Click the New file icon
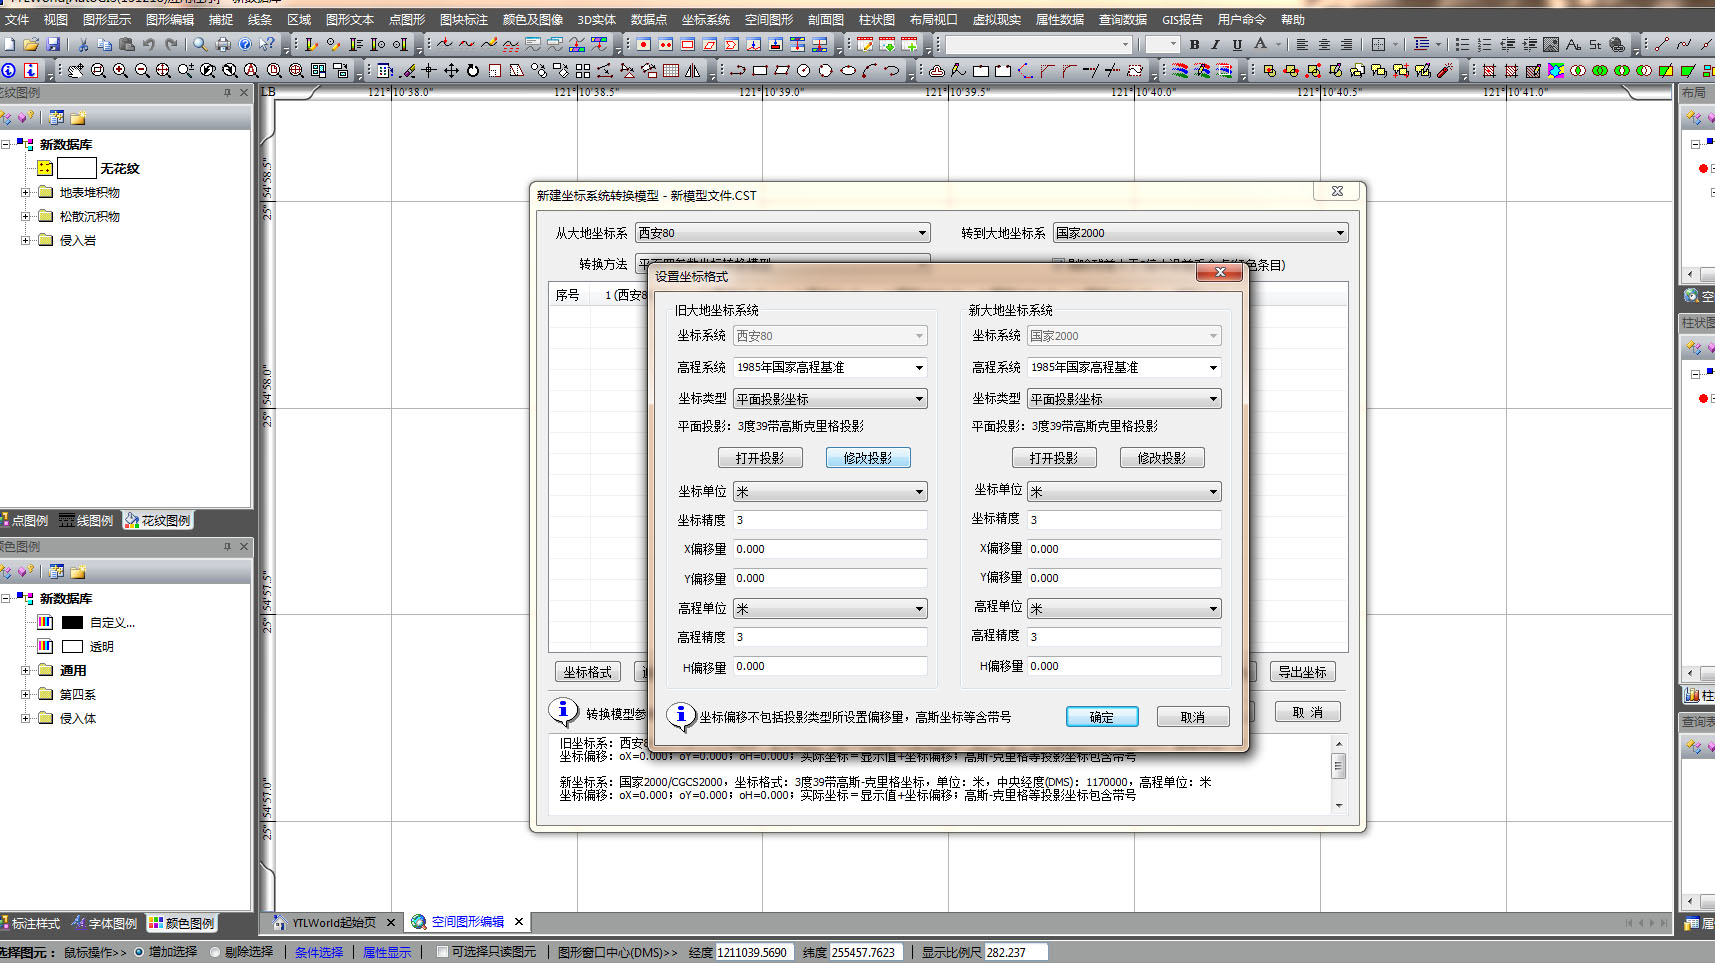Screen dimensions: 1715x974 pyautogui.click(x=9, y=44)
